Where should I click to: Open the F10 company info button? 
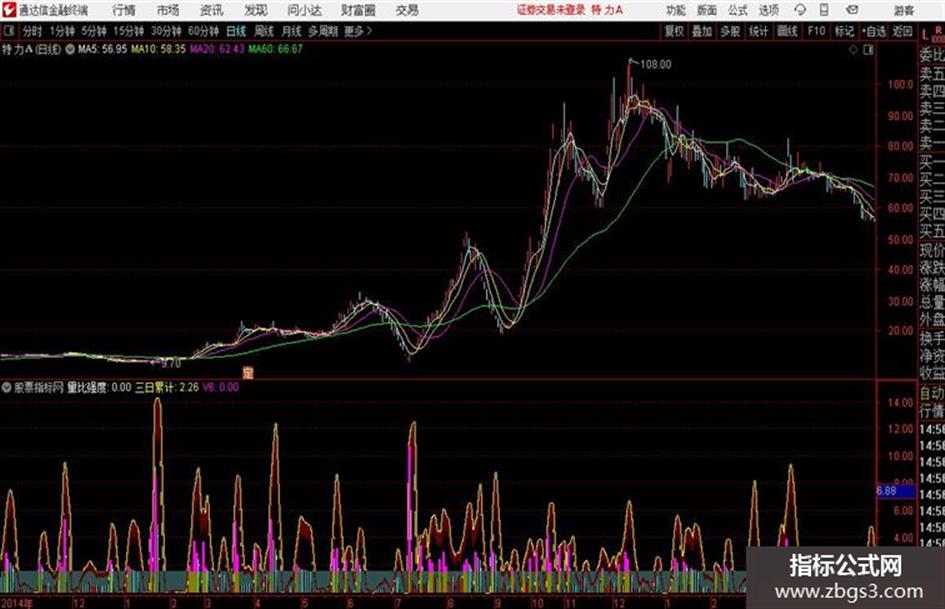(x=816, y=31)
